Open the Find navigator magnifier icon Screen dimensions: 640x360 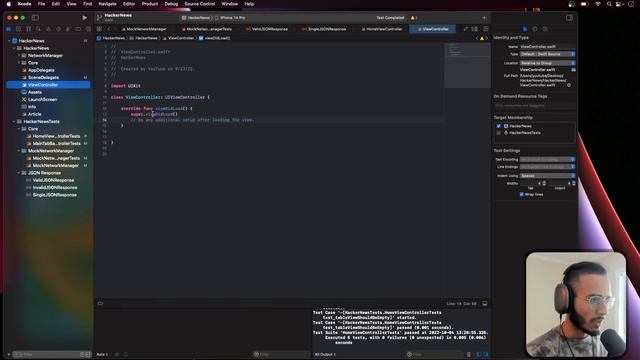[38, 29]
